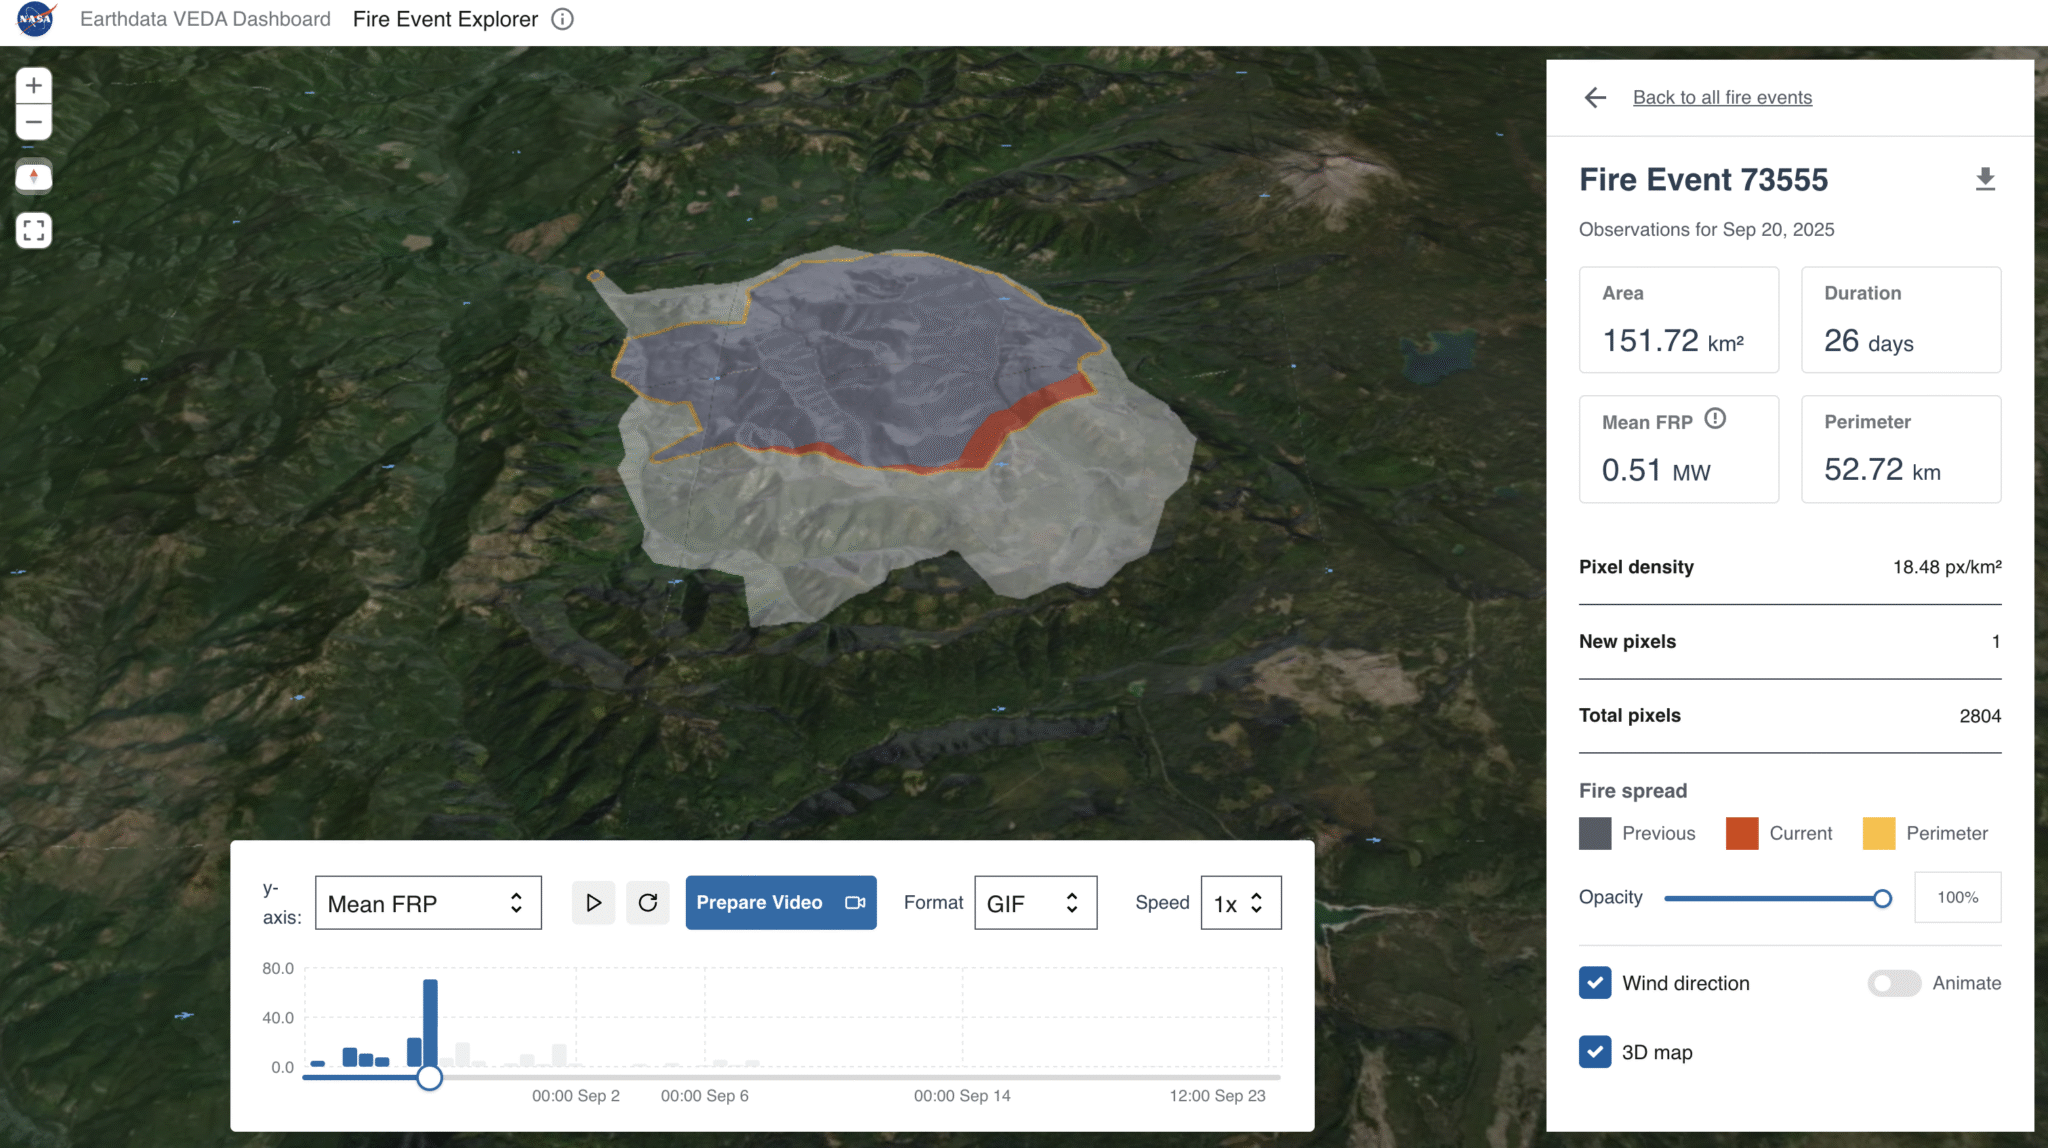
Task: Open the y-axis metric dropdown
Action: coord(428,902)
